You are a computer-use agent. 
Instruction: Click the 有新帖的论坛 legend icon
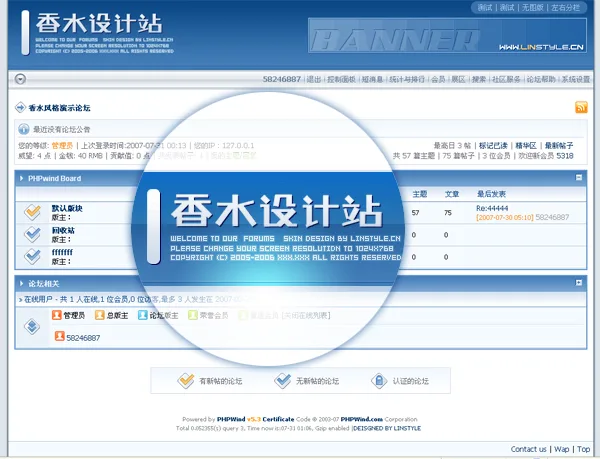[x=186, y=381]
